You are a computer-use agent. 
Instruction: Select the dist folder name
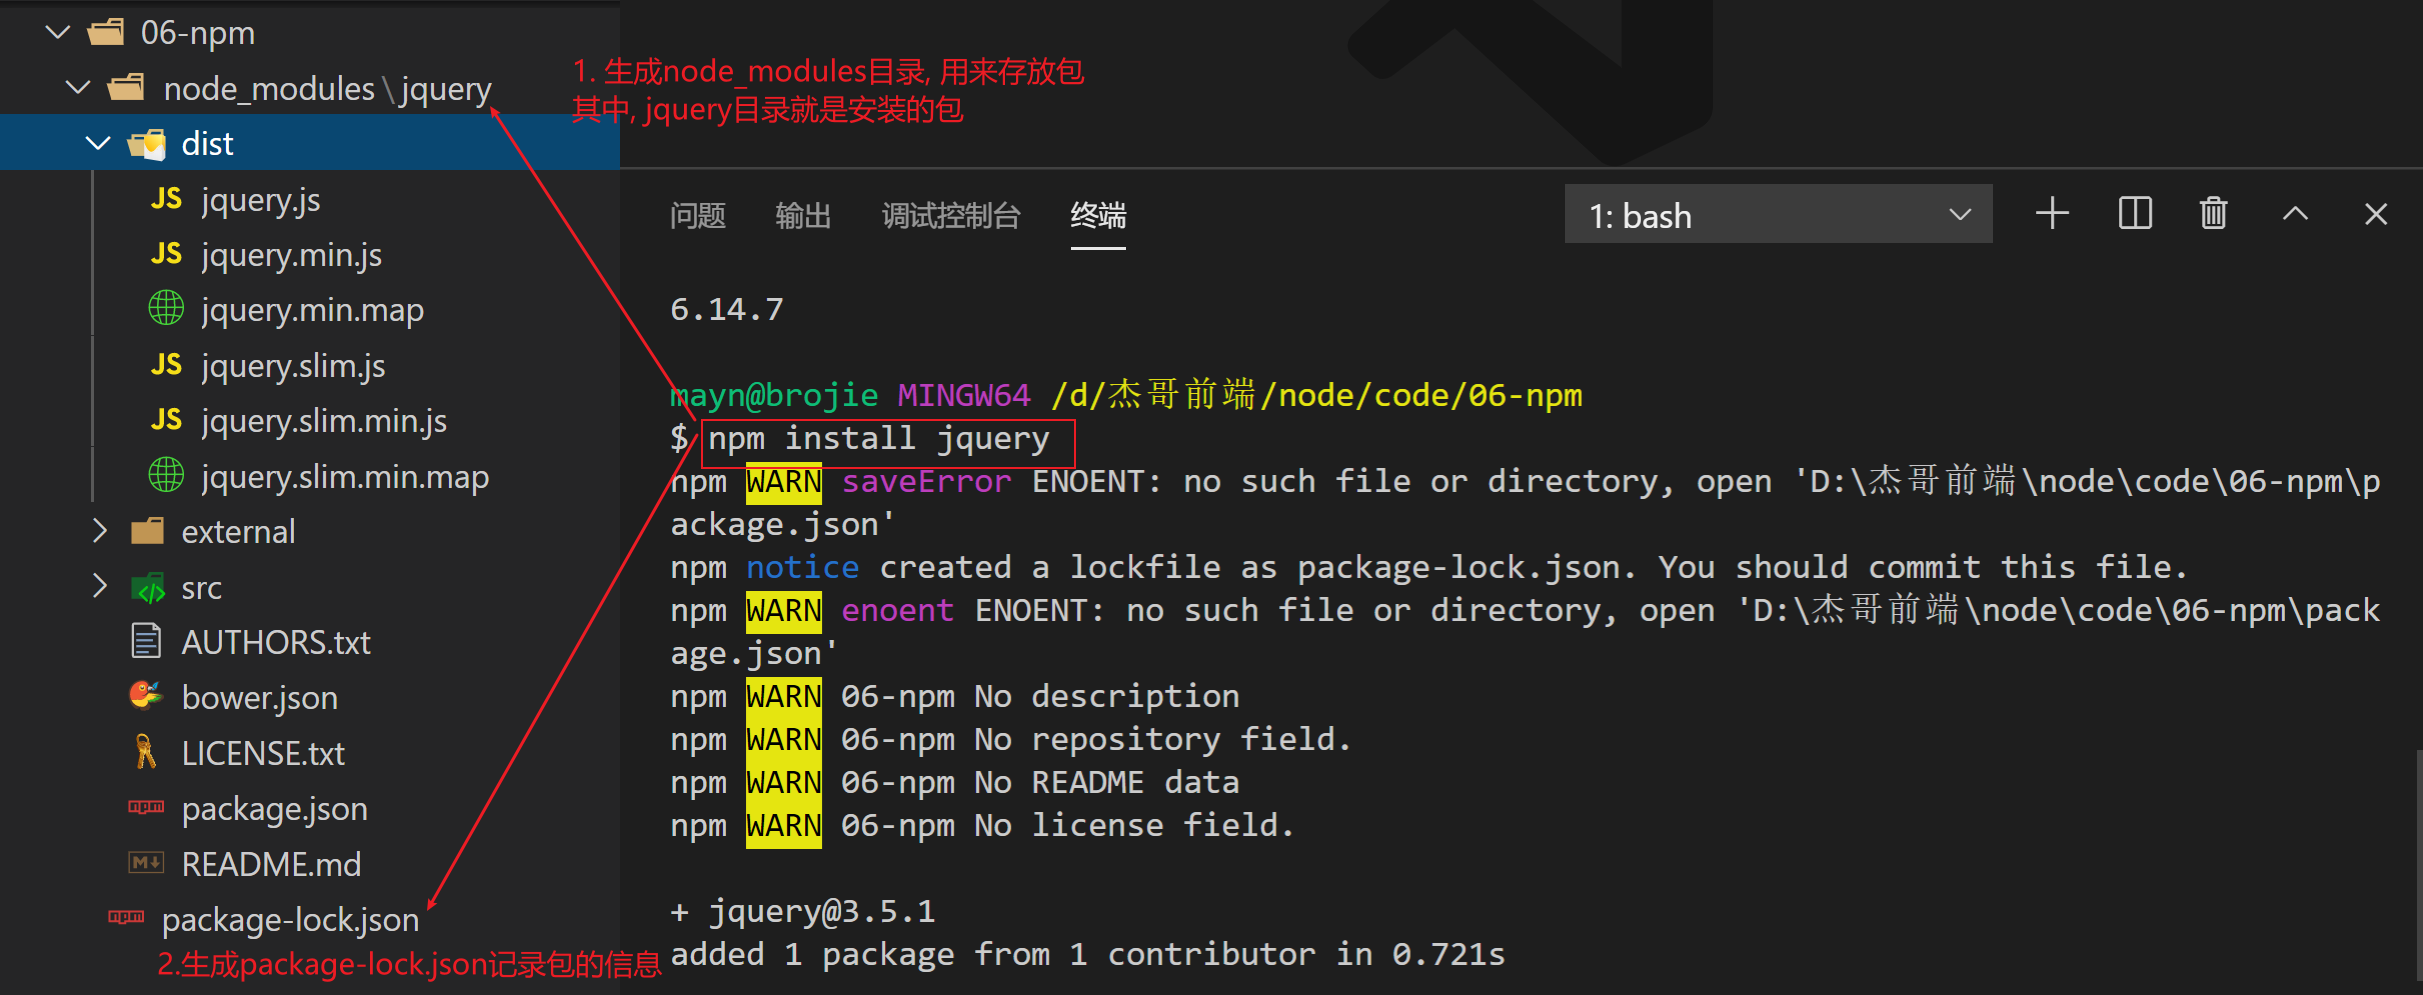(x=207, y=144)
